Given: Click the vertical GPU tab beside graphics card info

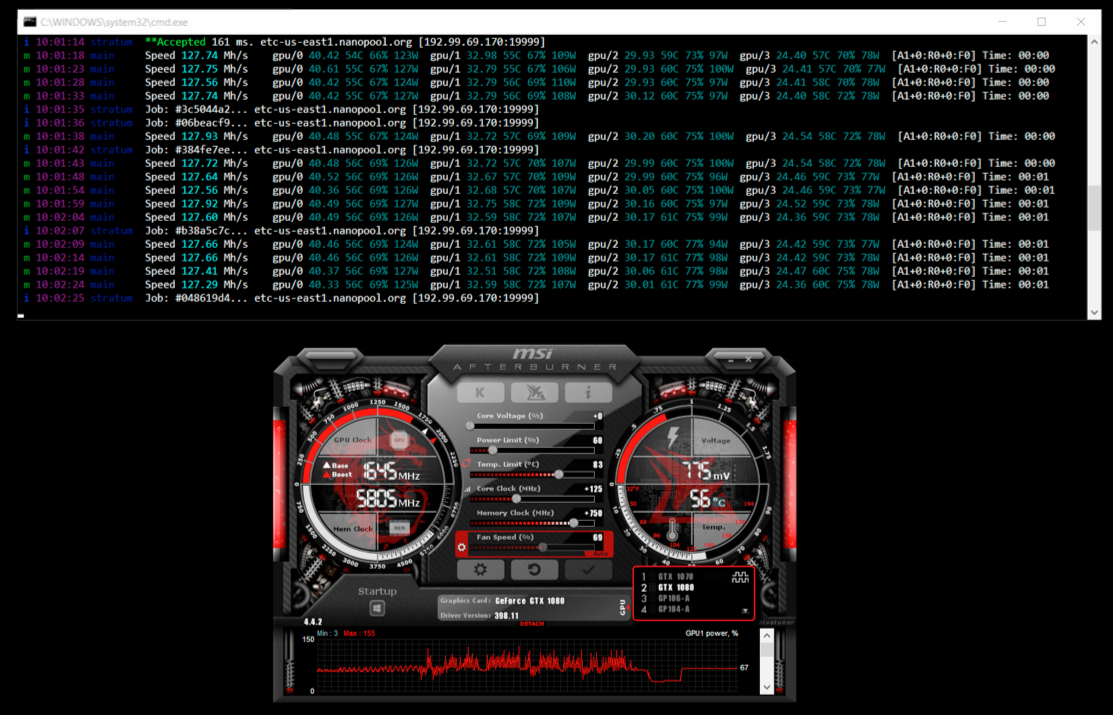Looking at the screenshot, I should [x=623, y=607].
